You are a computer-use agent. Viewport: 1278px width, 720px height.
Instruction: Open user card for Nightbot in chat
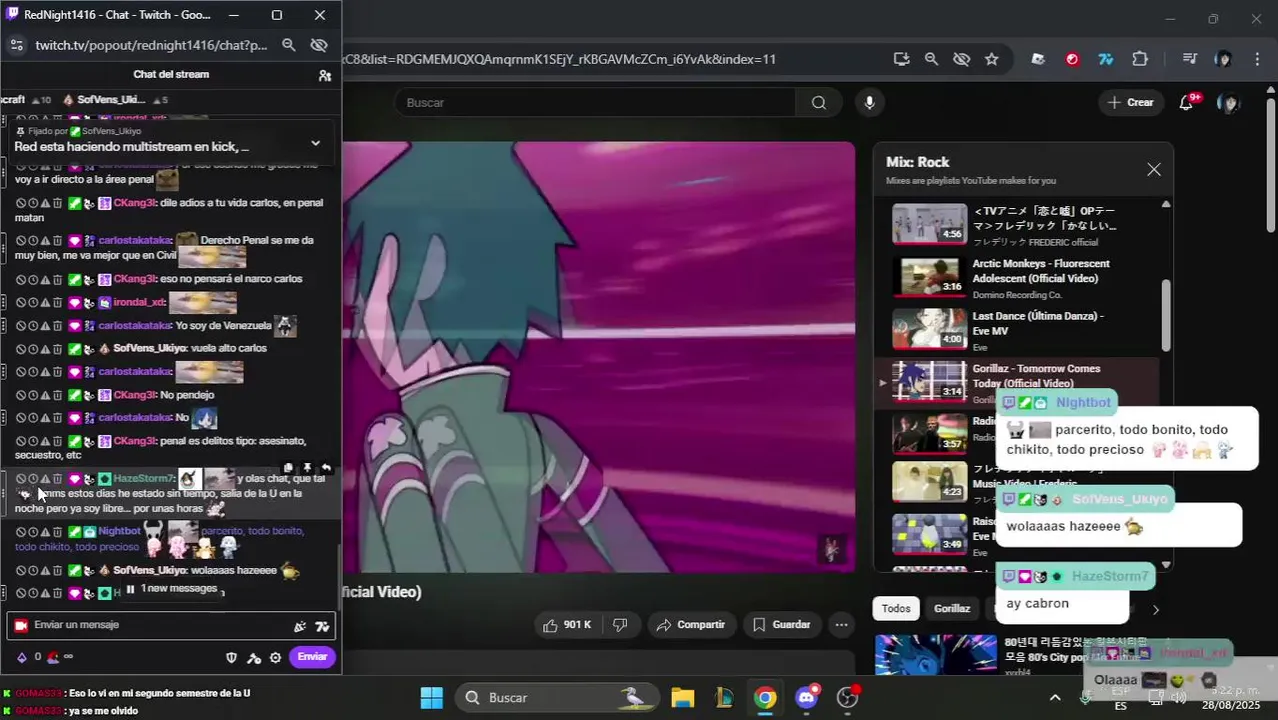point(119,531)
